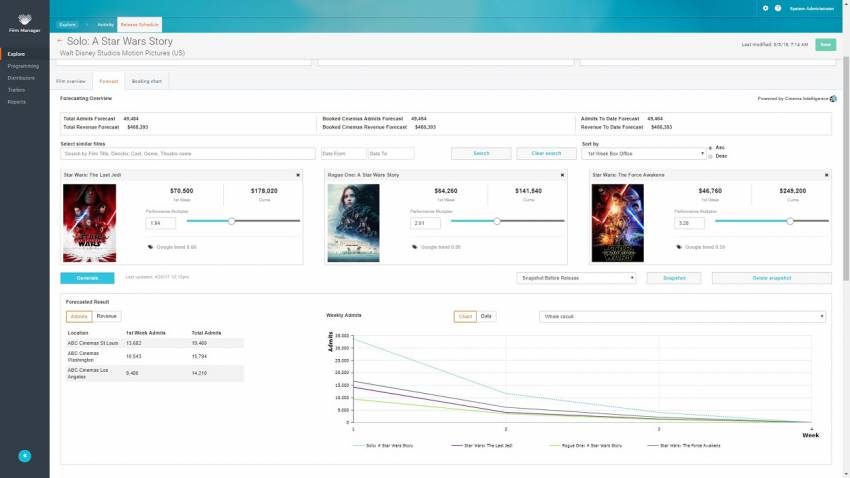
Task: Switch forecasted result to Revenue
Action: [x=106, y=316]
